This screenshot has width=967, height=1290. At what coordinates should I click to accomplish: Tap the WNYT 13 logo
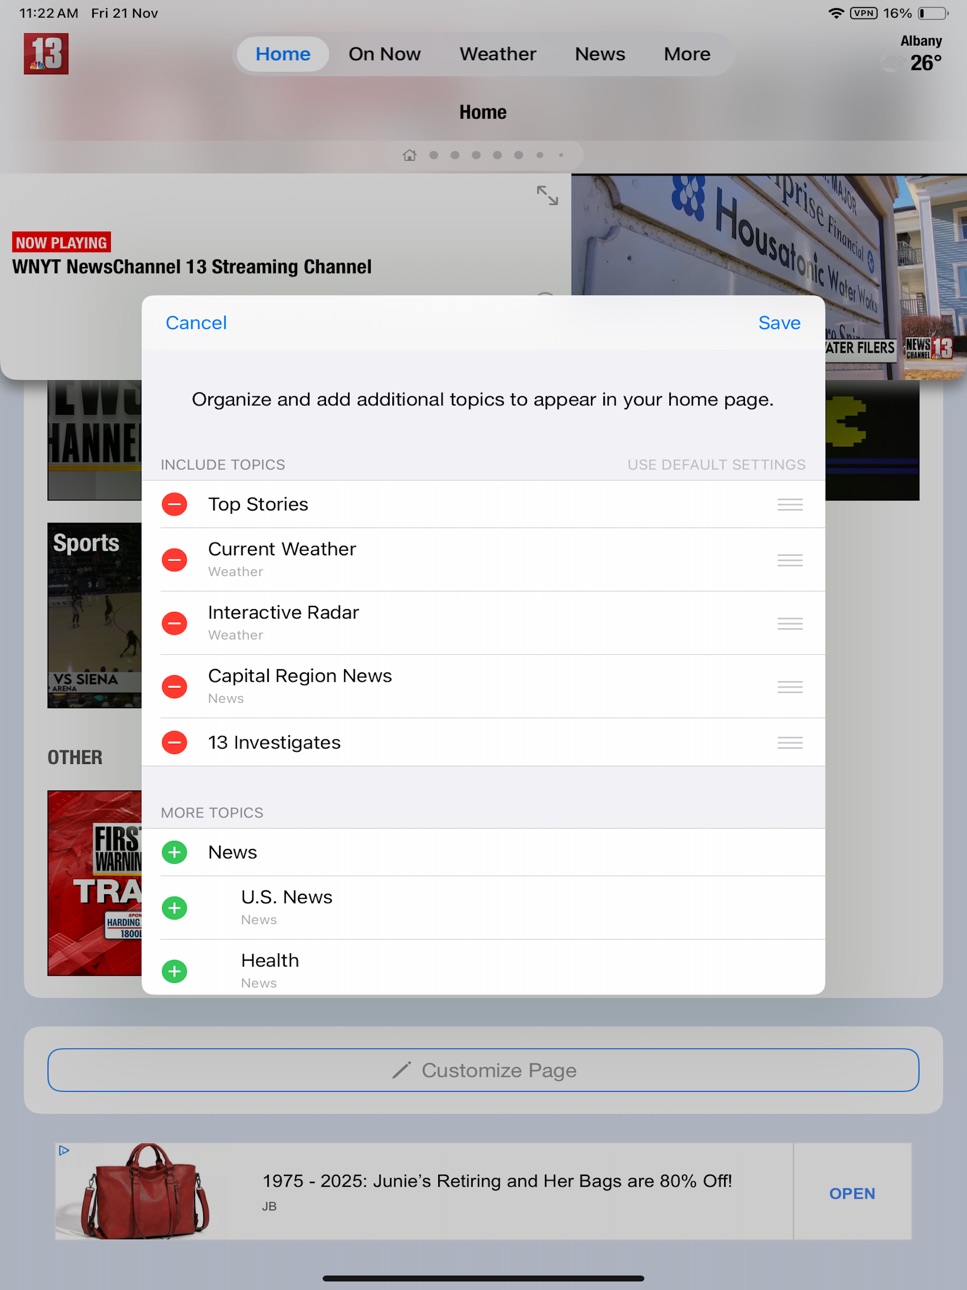pos(46,54)
